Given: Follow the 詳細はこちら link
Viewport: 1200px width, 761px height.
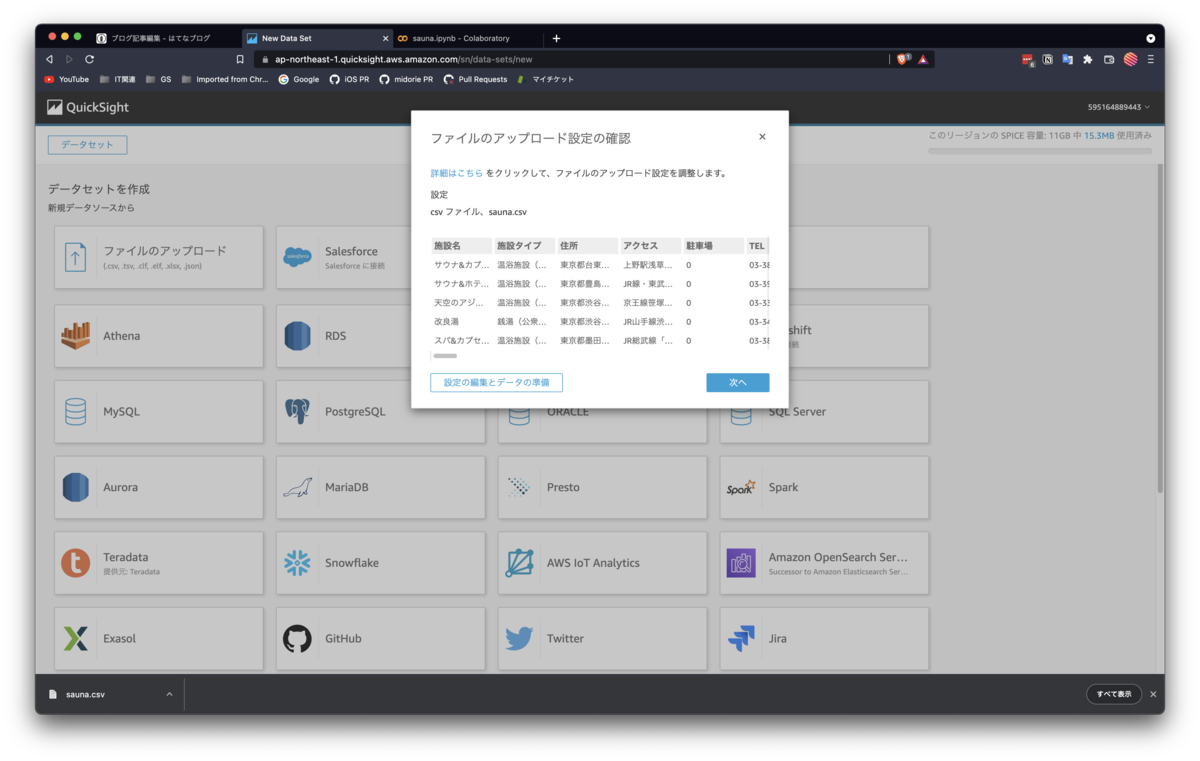Looking at the screenshot, I should coord(457,173).
